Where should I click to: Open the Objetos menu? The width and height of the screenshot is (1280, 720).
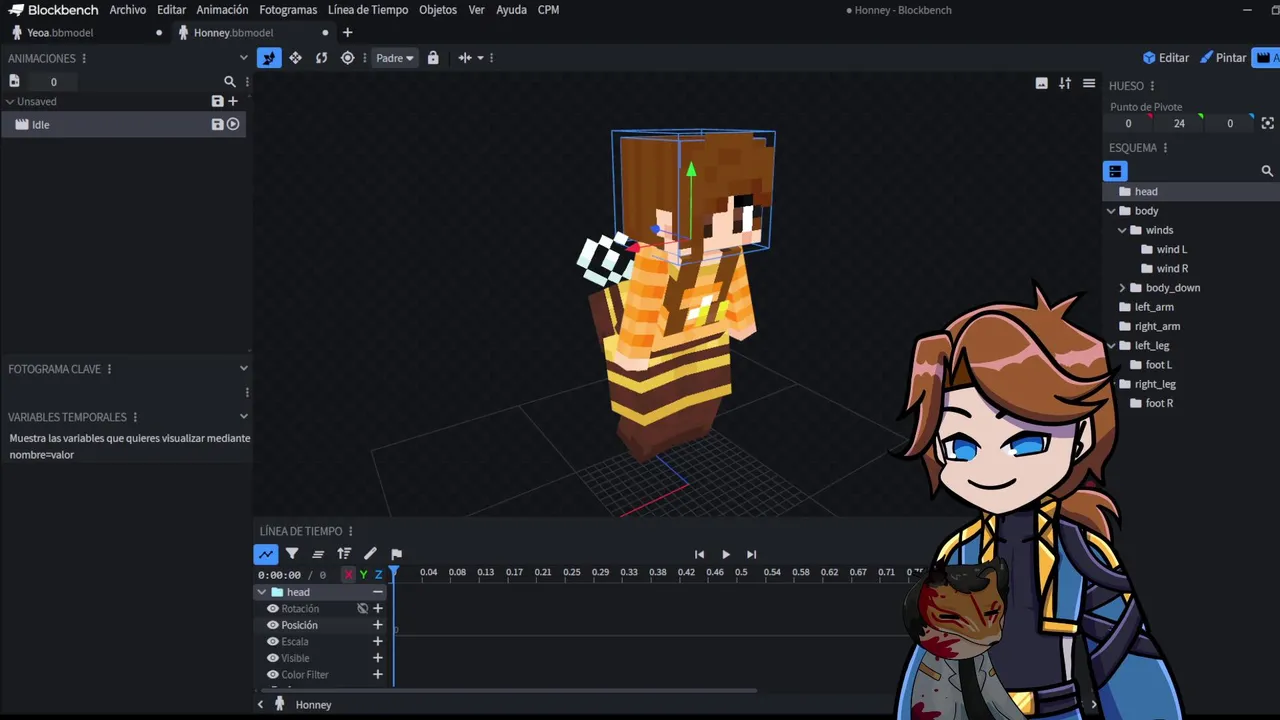tap(438, 10)
